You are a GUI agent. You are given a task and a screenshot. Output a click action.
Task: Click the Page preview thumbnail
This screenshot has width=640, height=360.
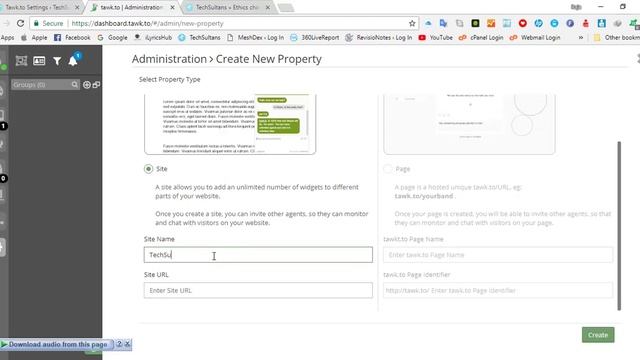[469, 124]
